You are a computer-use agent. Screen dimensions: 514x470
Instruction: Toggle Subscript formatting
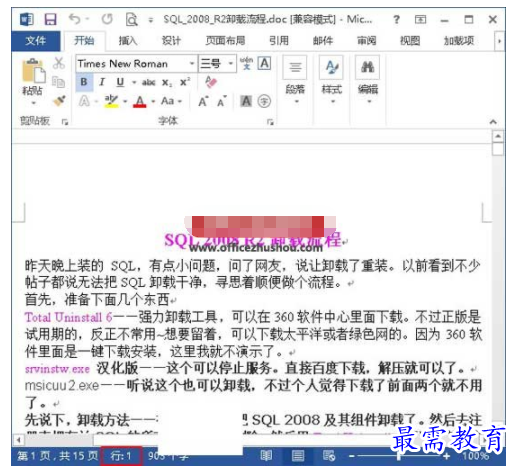[167, 82]
